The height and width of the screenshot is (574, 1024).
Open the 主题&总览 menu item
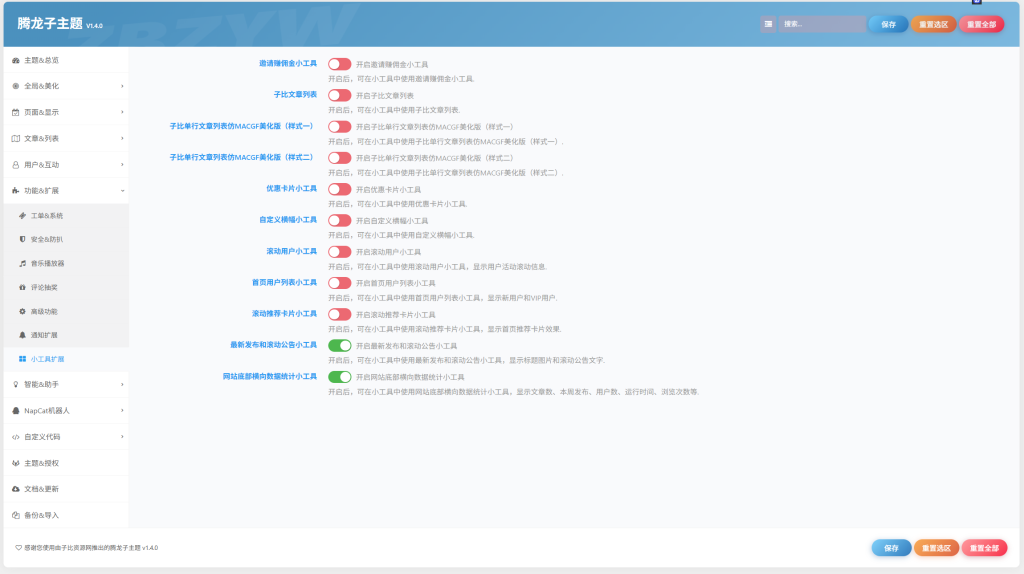point(66,60)
